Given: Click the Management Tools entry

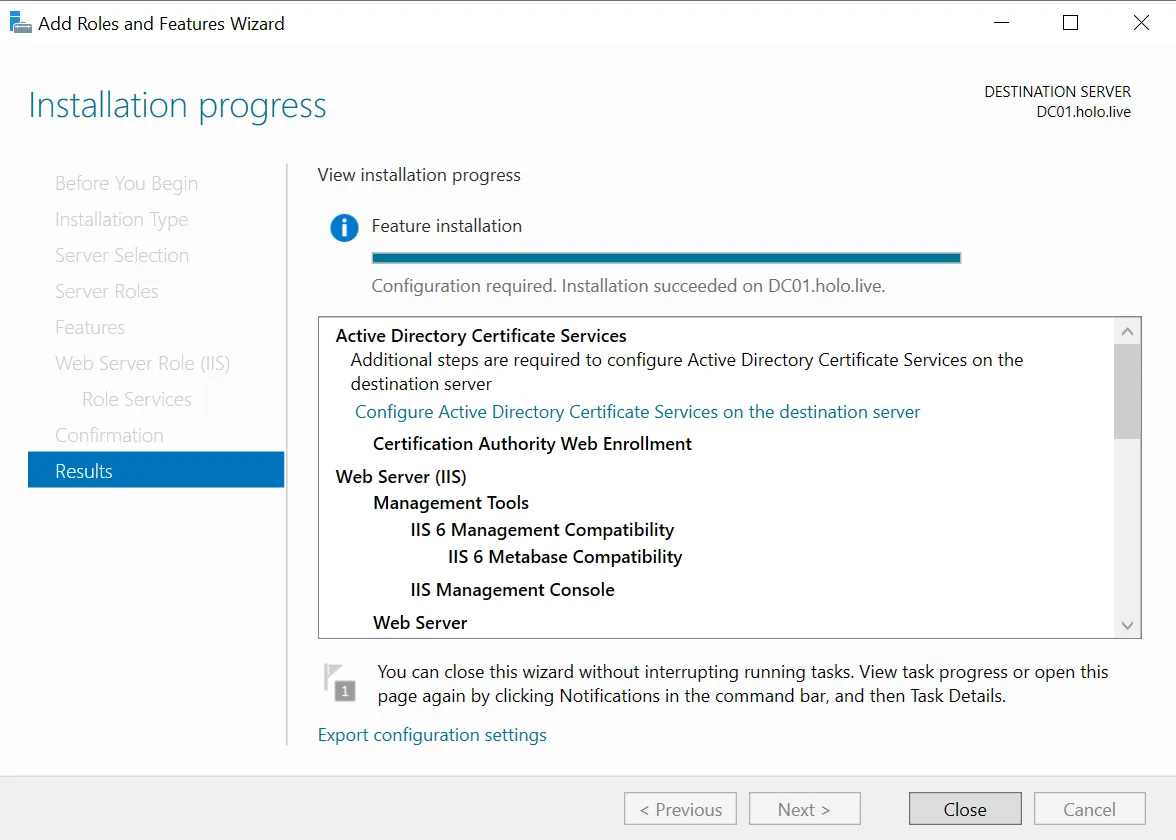Looking at the screenshot, I should coord(451,502).
